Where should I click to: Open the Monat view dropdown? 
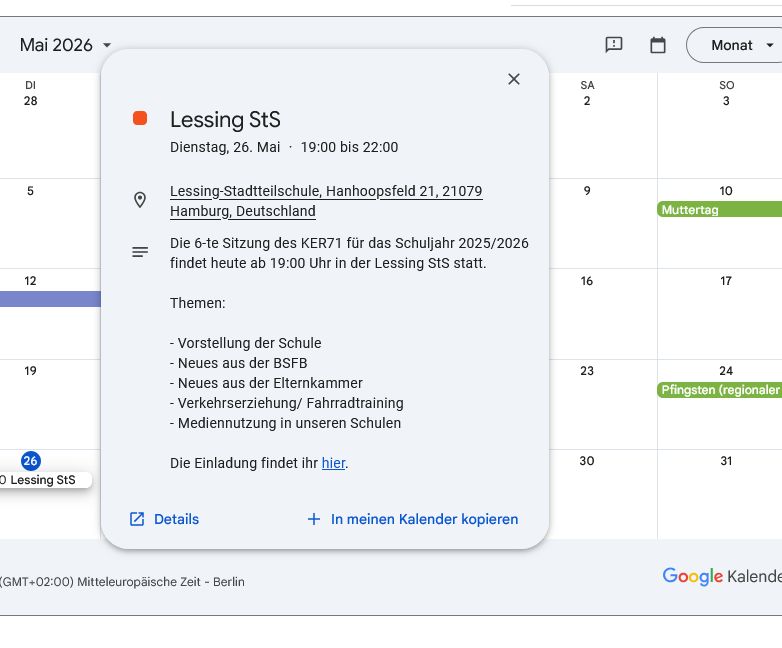pos(736,45)
